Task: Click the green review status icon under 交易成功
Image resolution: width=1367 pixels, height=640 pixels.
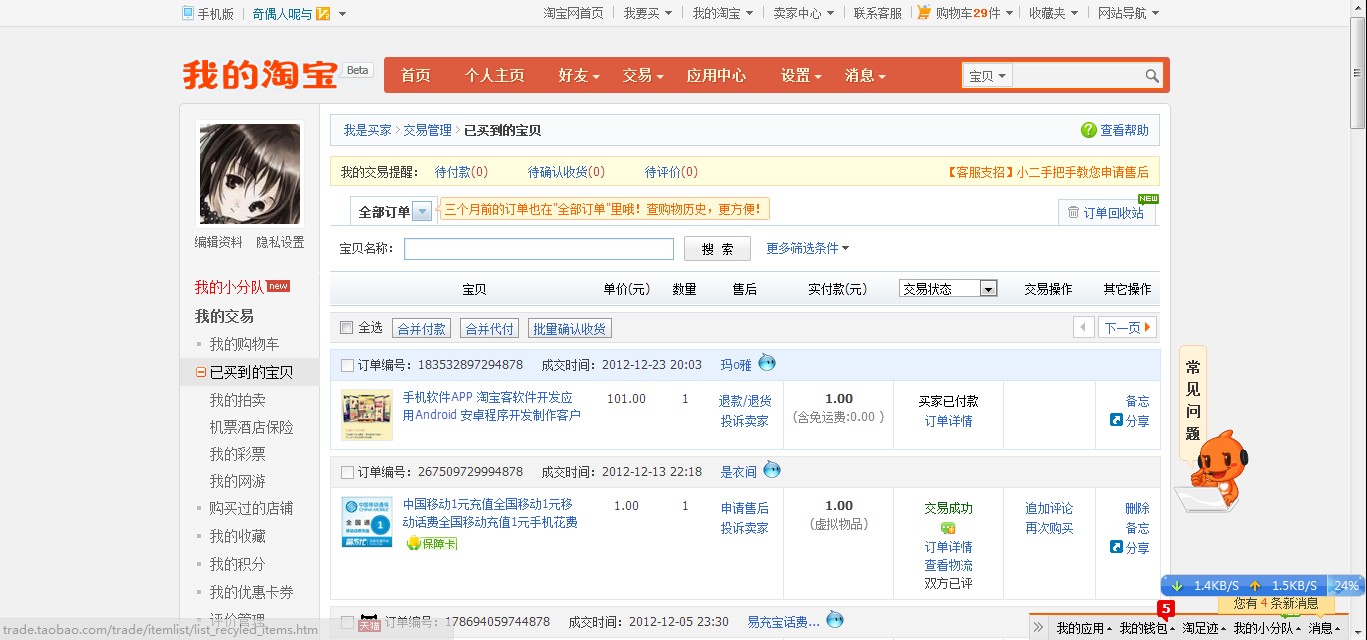Action: pos(948,528)
